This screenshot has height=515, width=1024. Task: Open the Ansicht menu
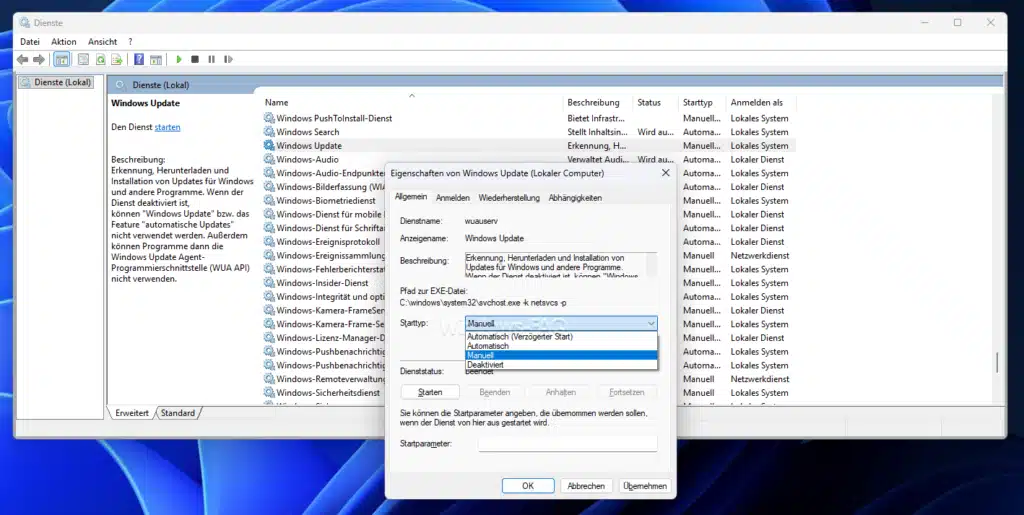(103, 42)
